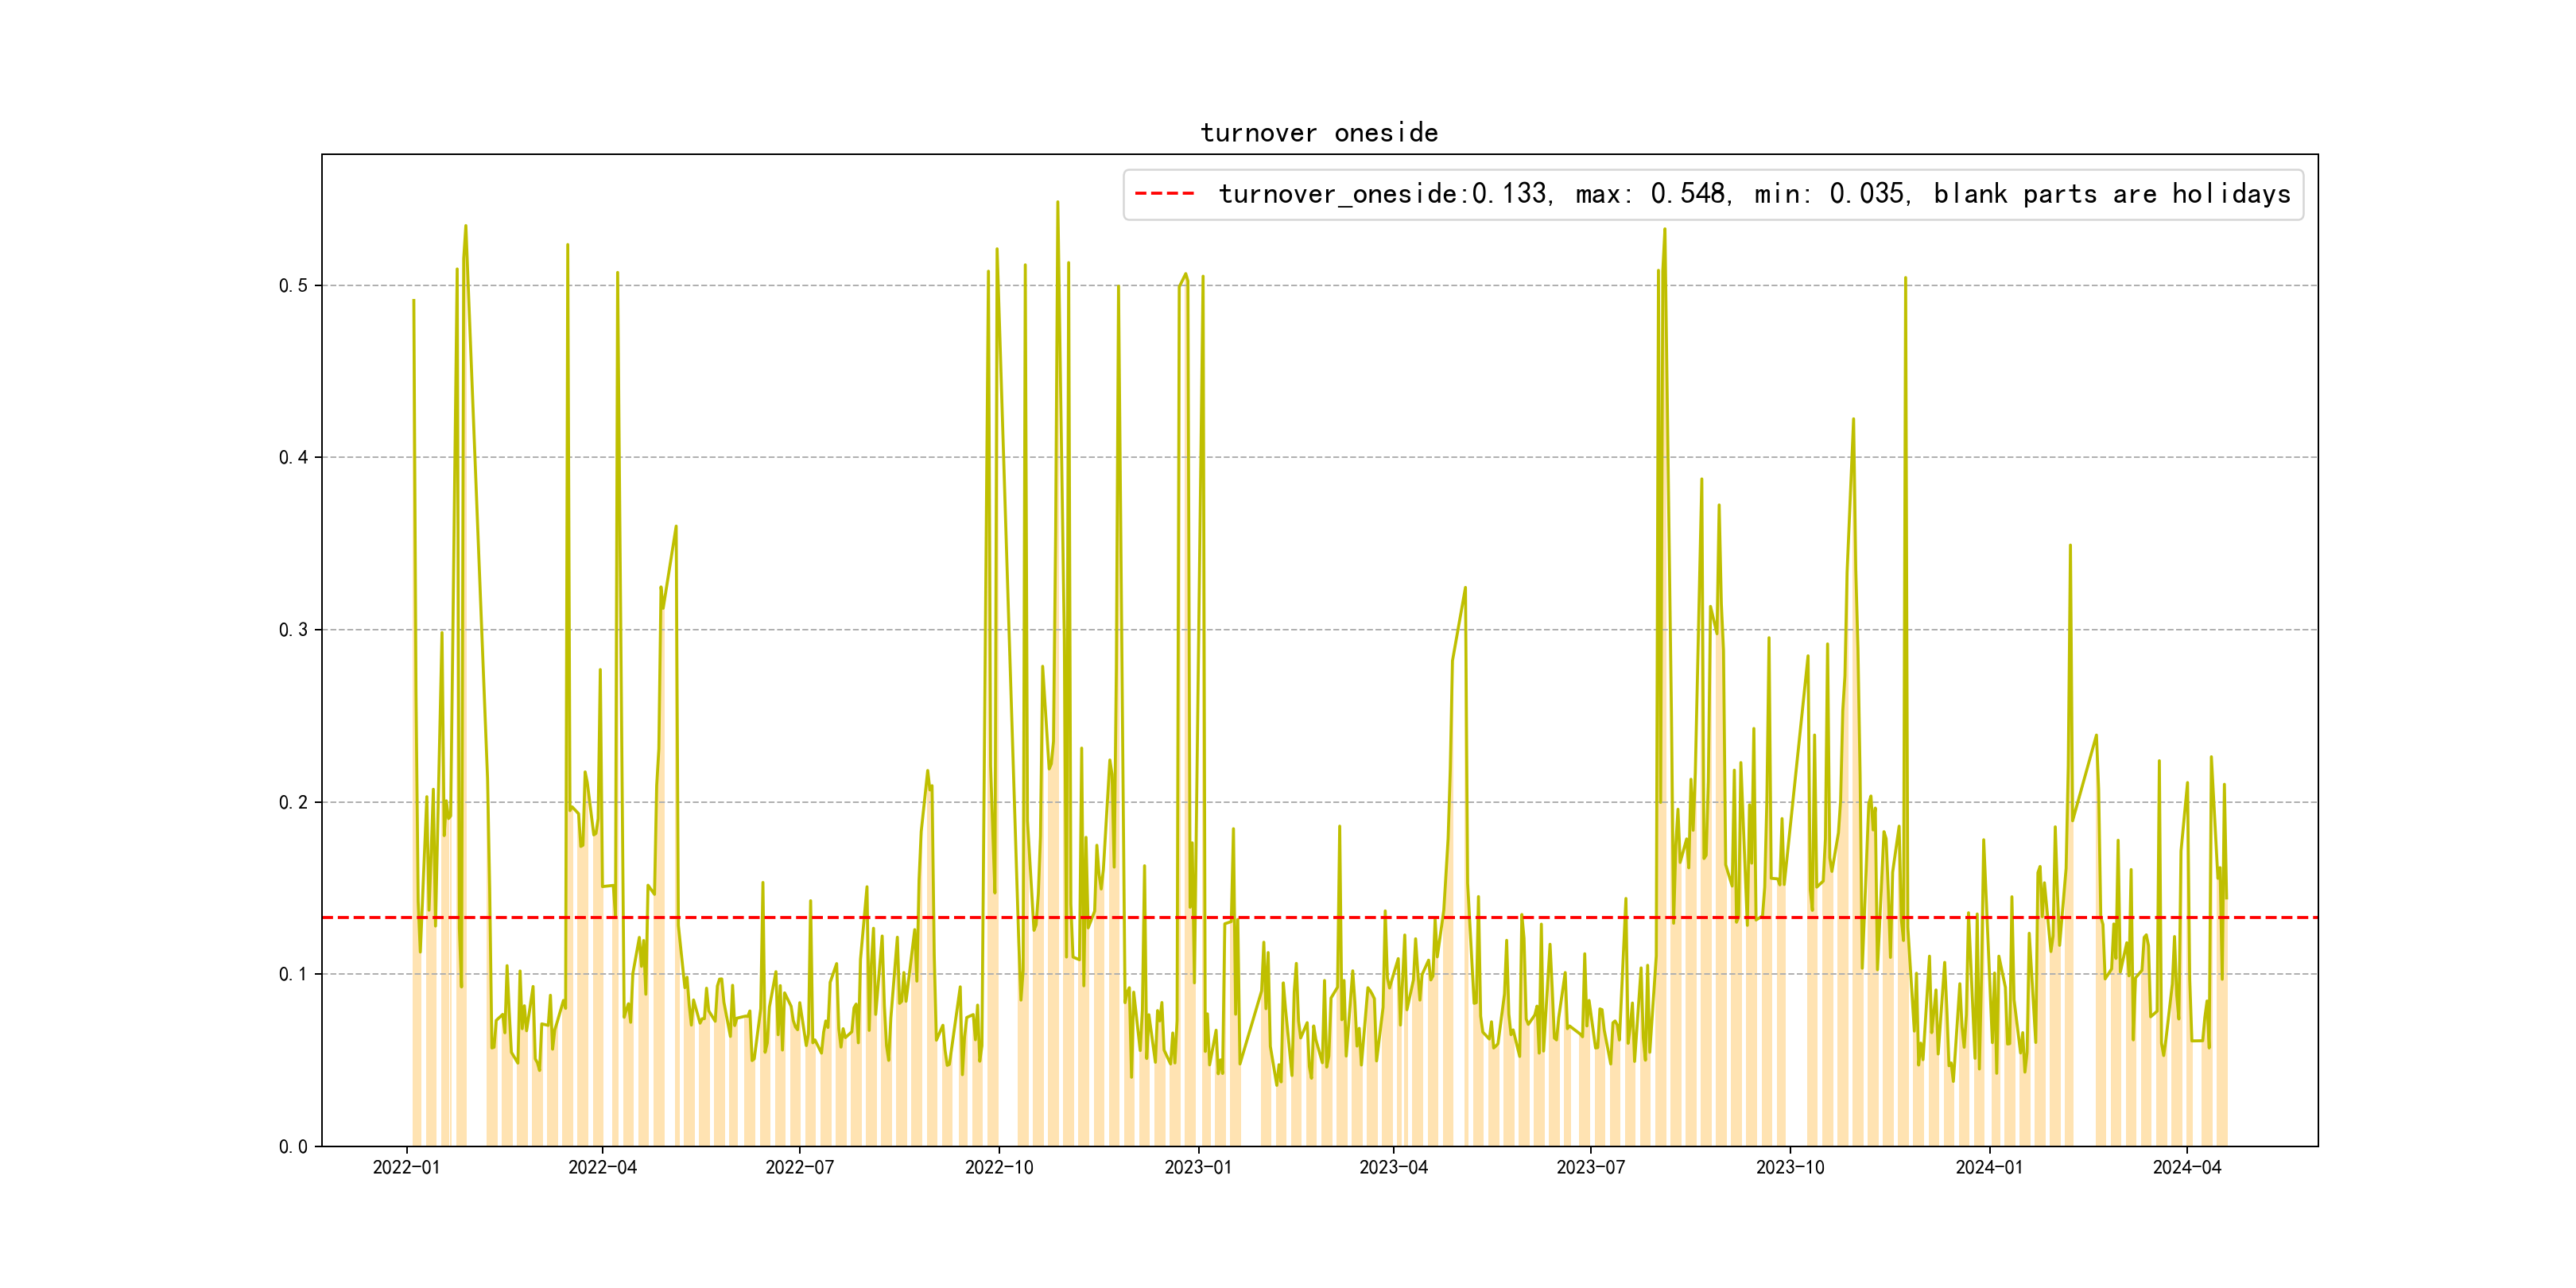2576x1288 pixels.
Task: Click the chart title 'turnover oneside'
Action: click(1319, 133)
